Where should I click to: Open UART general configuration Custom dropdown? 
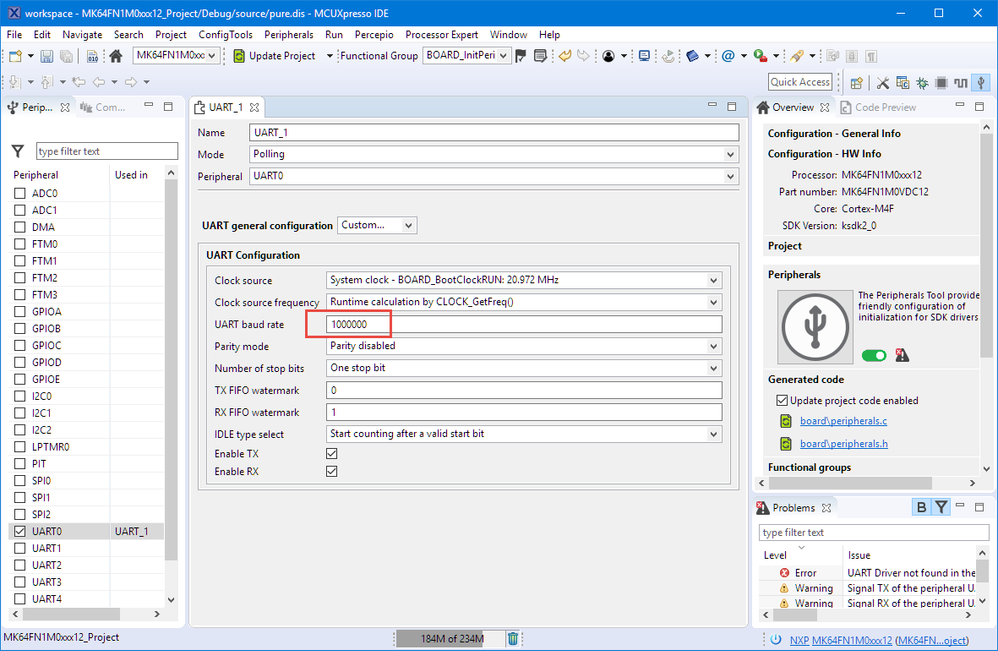click(377, 225)
